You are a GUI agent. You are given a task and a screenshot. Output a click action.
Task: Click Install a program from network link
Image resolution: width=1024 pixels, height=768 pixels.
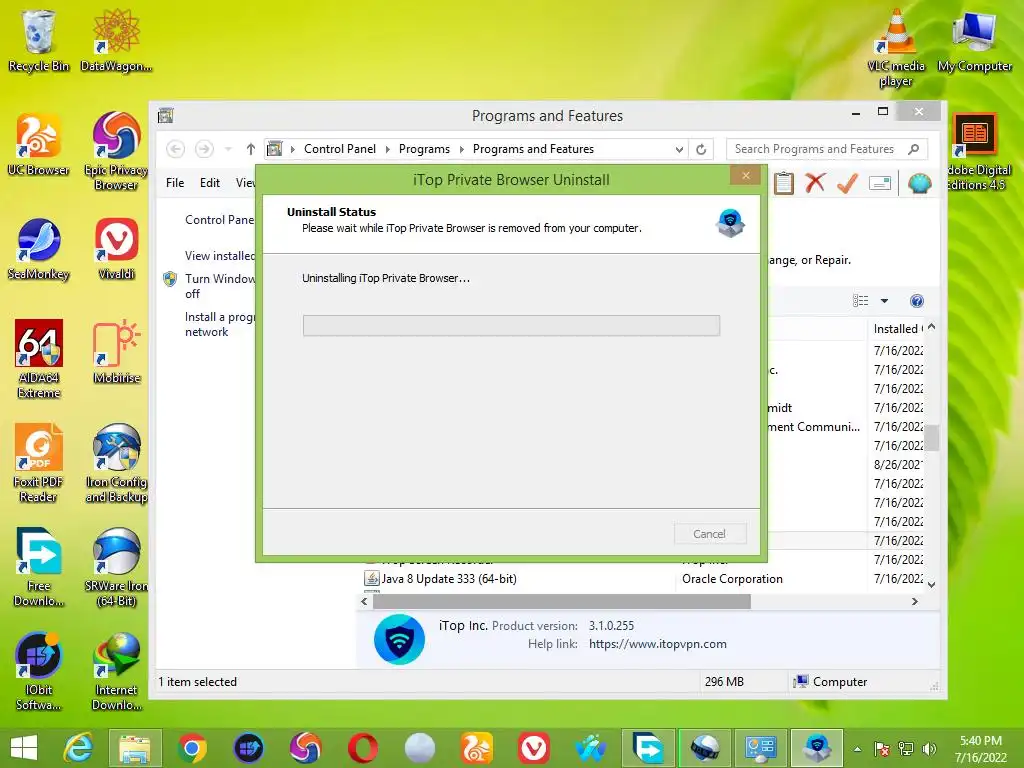(220, 324)
